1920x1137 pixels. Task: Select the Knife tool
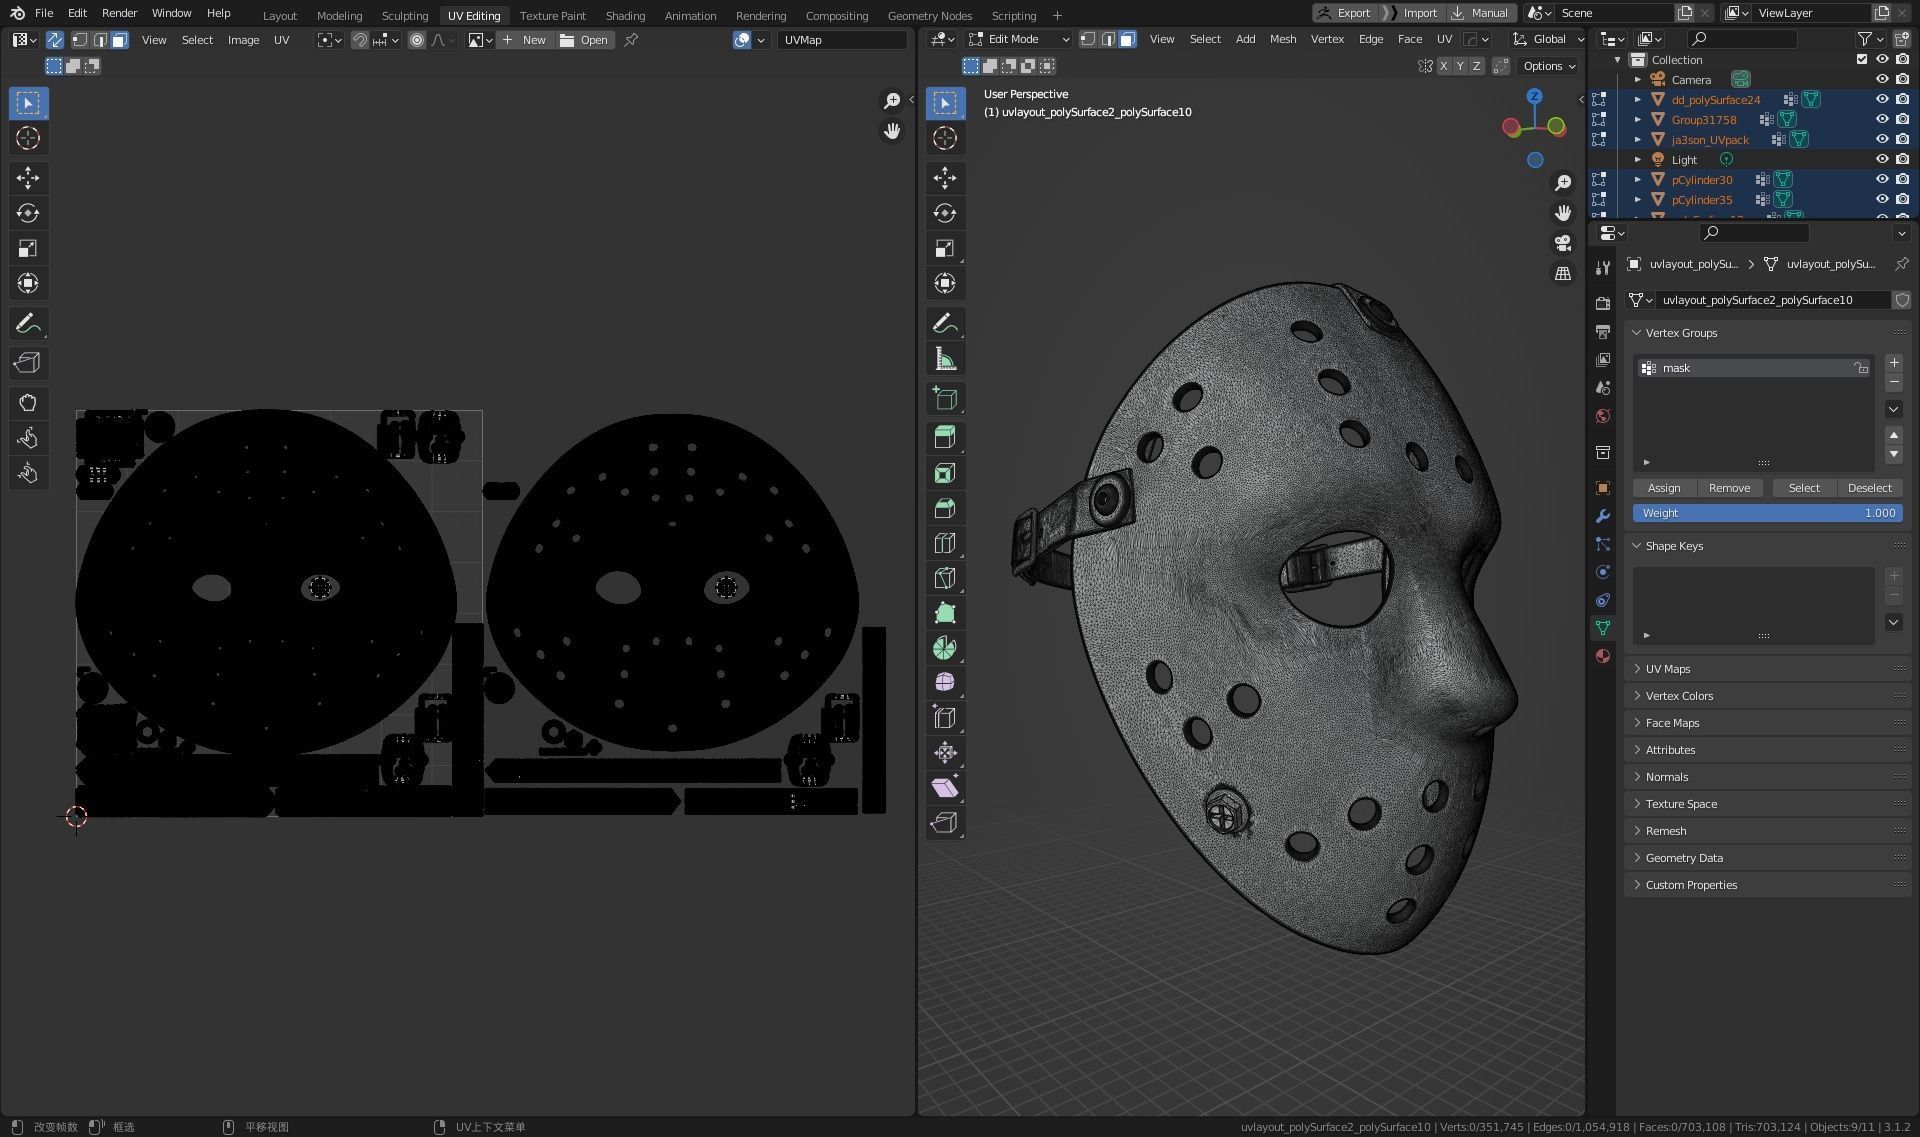(x=945, y=578)
